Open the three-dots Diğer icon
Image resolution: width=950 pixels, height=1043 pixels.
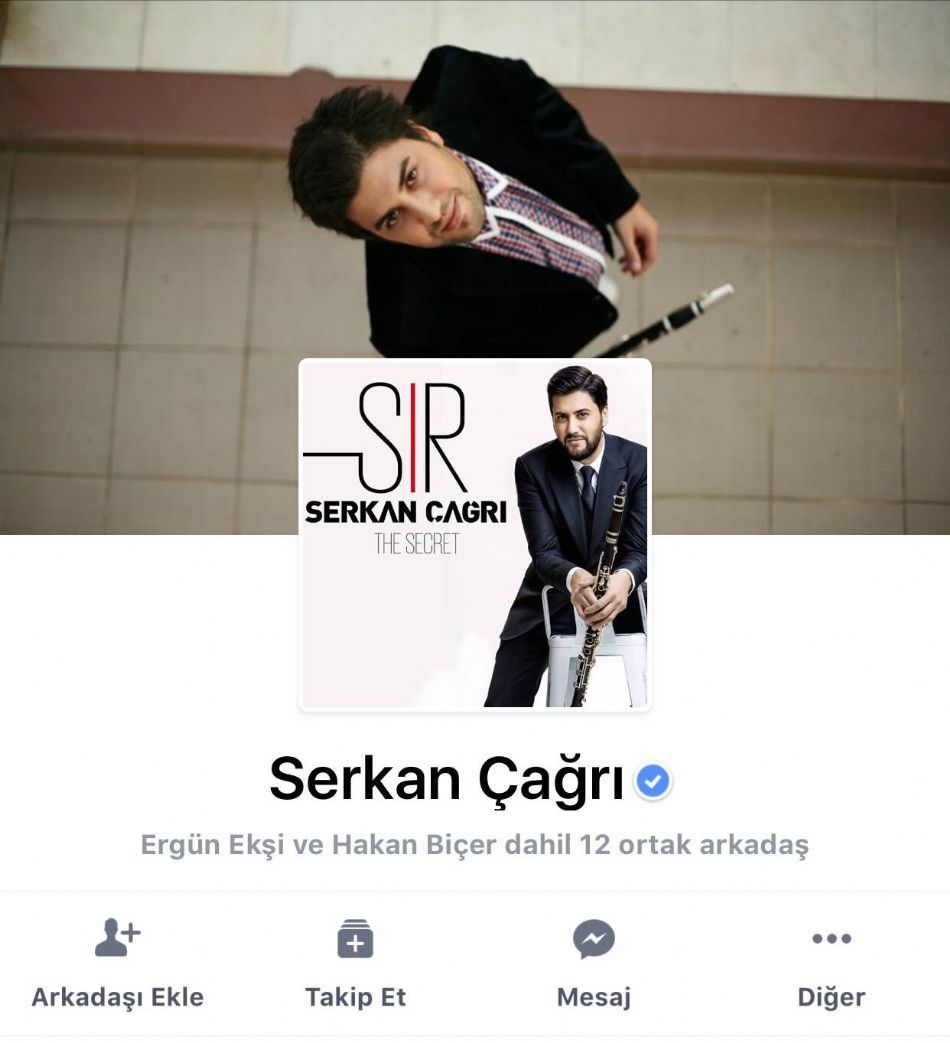pyautogui.click(x=832, y=939)
